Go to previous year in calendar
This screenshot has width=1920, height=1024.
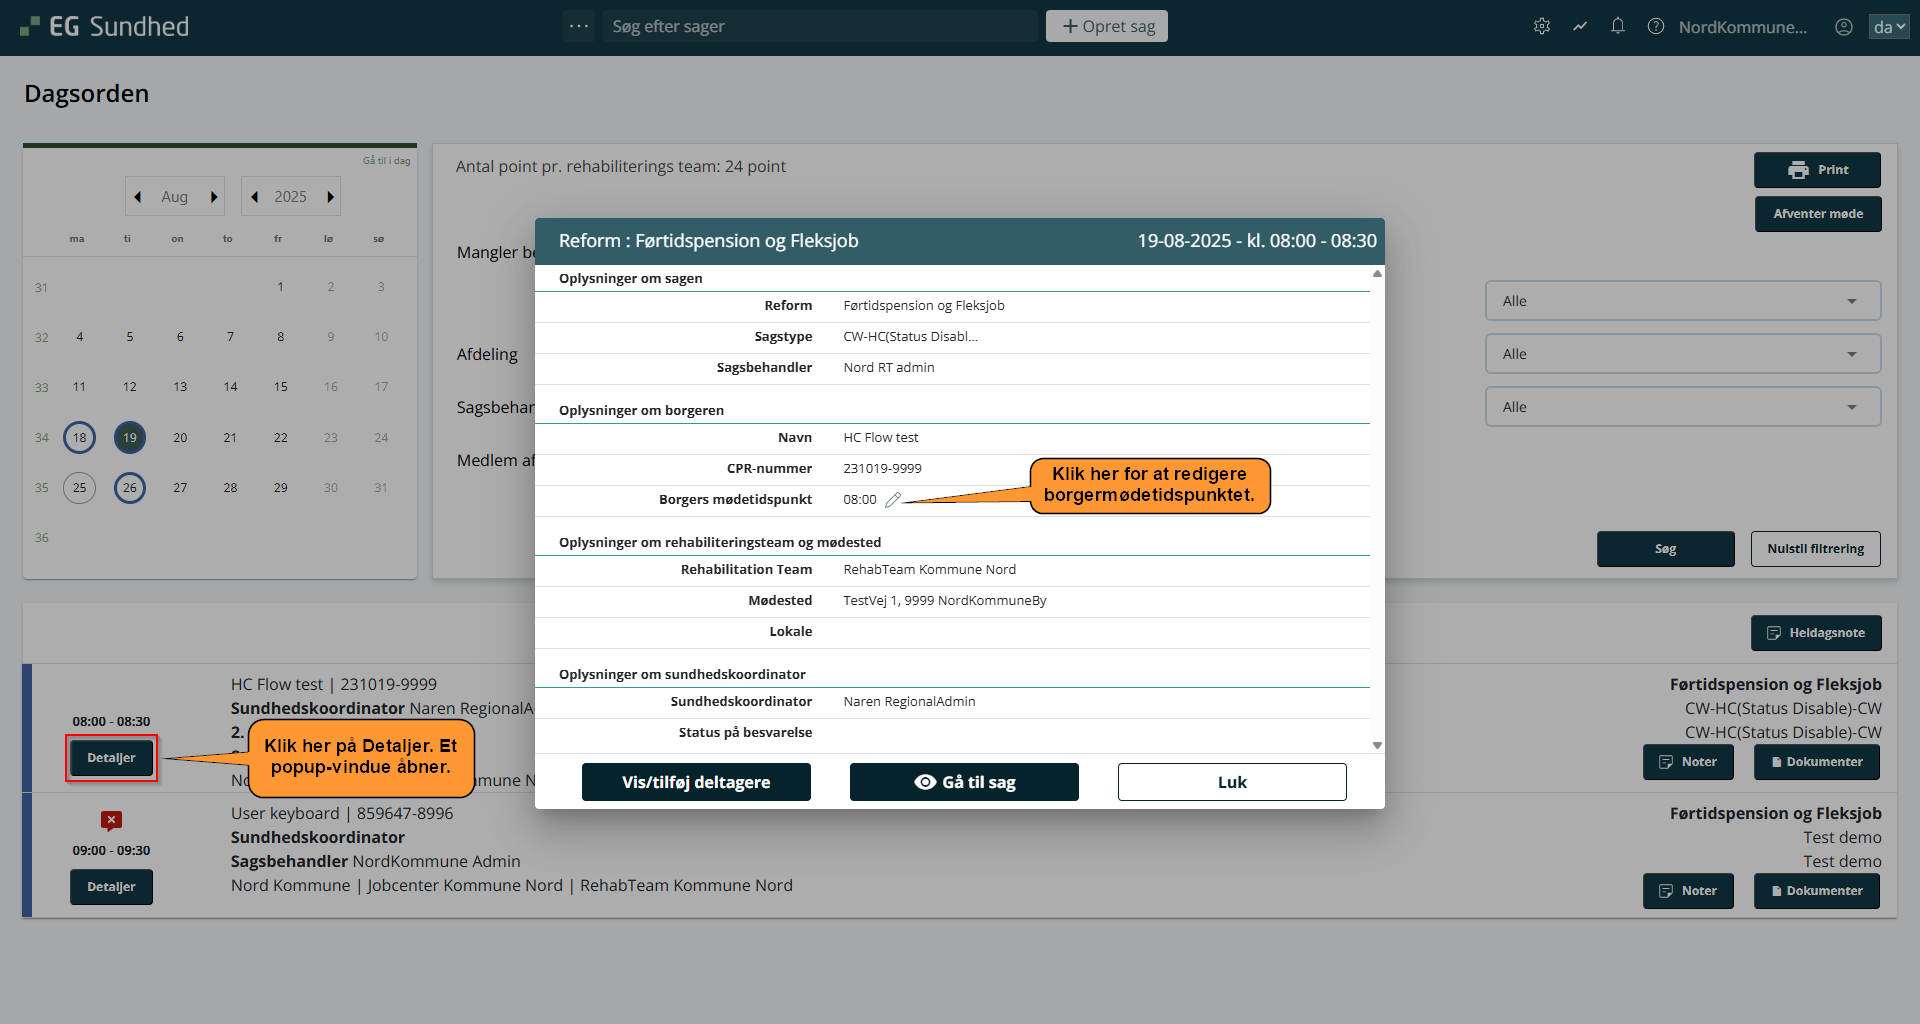[255, 197]
